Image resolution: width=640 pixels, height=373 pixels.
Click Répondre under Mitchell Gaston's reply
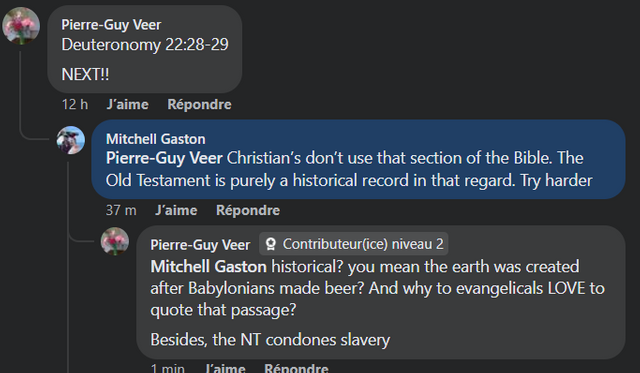[x=248, y=211]
